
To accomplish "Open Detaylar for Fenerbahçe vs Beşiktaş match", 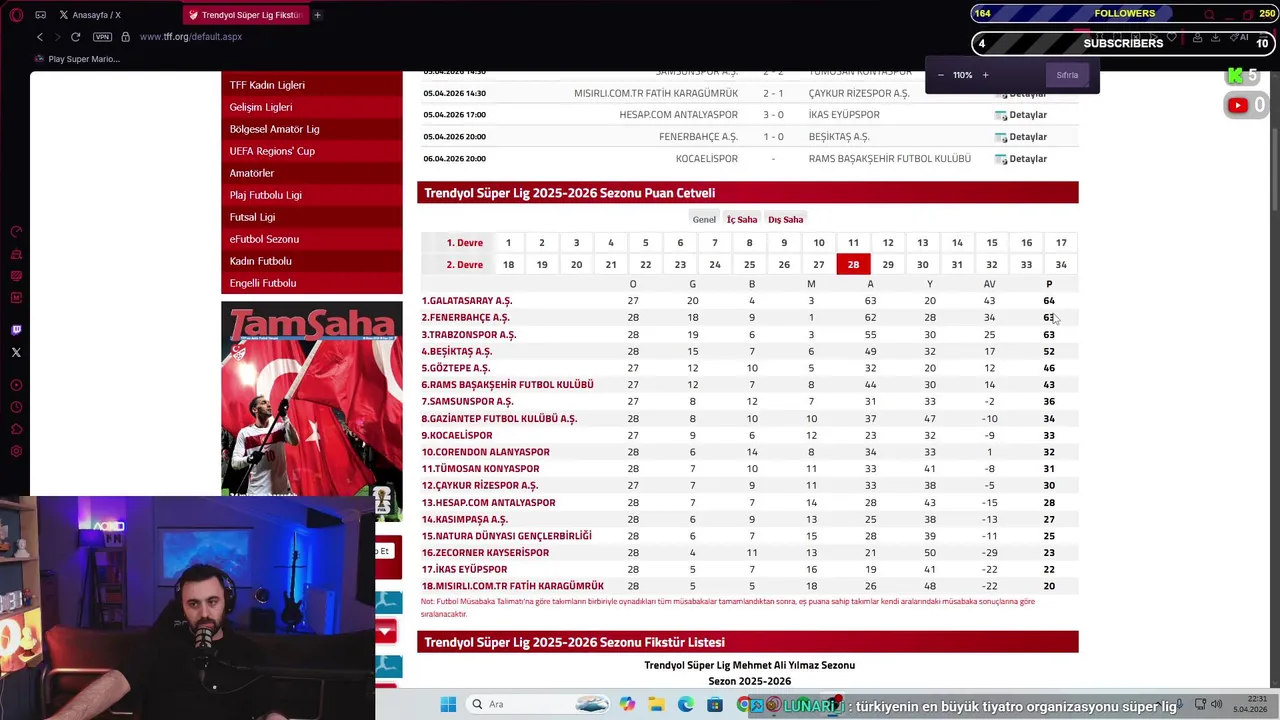I will click(1021, 137).
